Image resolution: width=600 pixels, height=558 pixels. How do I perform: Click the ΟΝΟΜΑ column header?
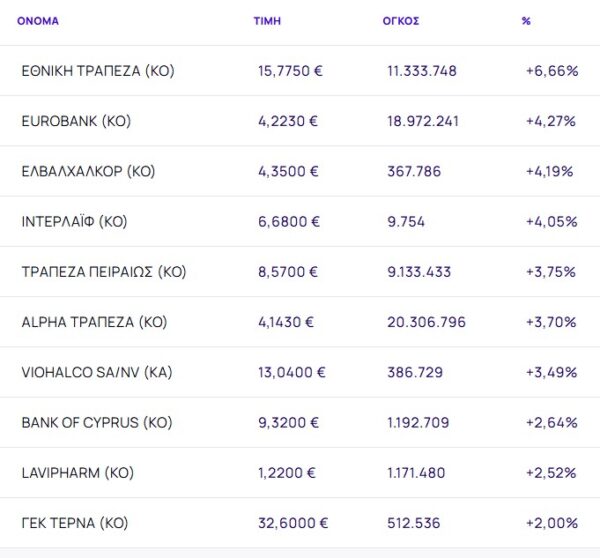pos(38,20)
